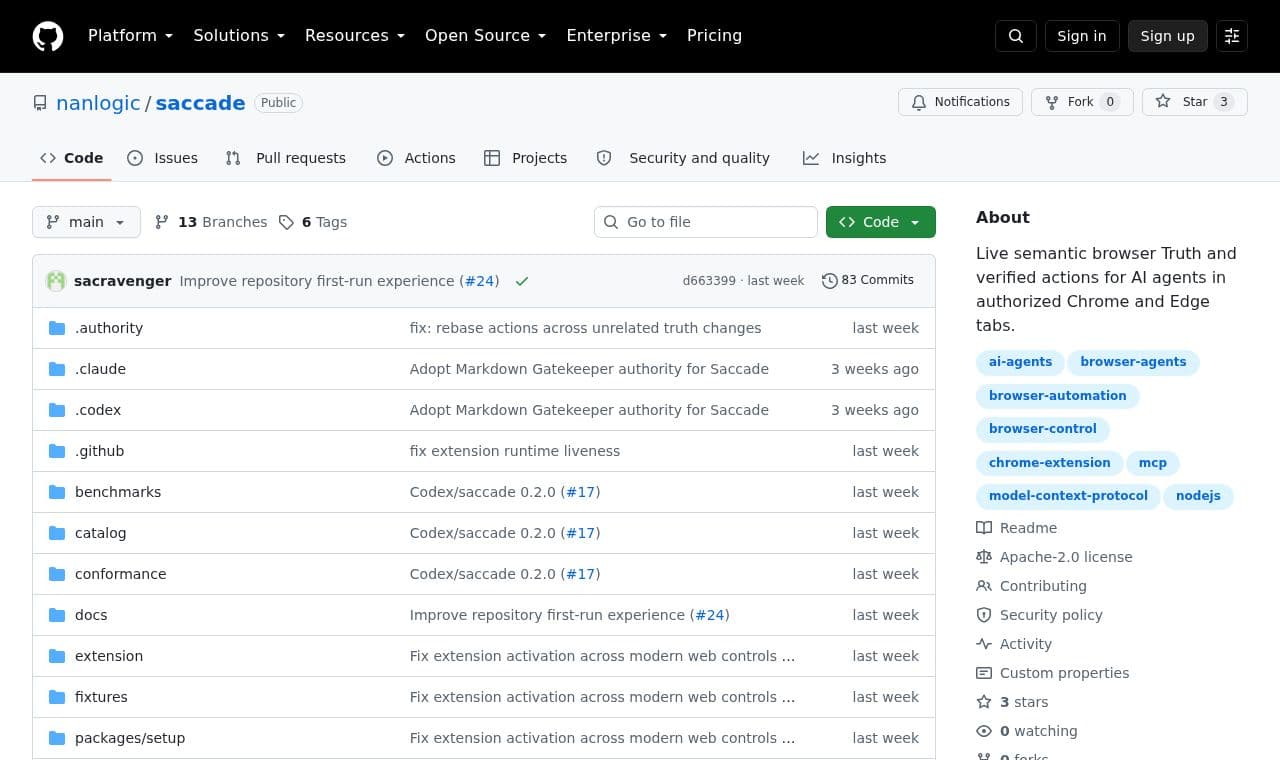The image size is (1280, 760).
Task: Open Security policy shield link
Action: [x=1039, y=615]
